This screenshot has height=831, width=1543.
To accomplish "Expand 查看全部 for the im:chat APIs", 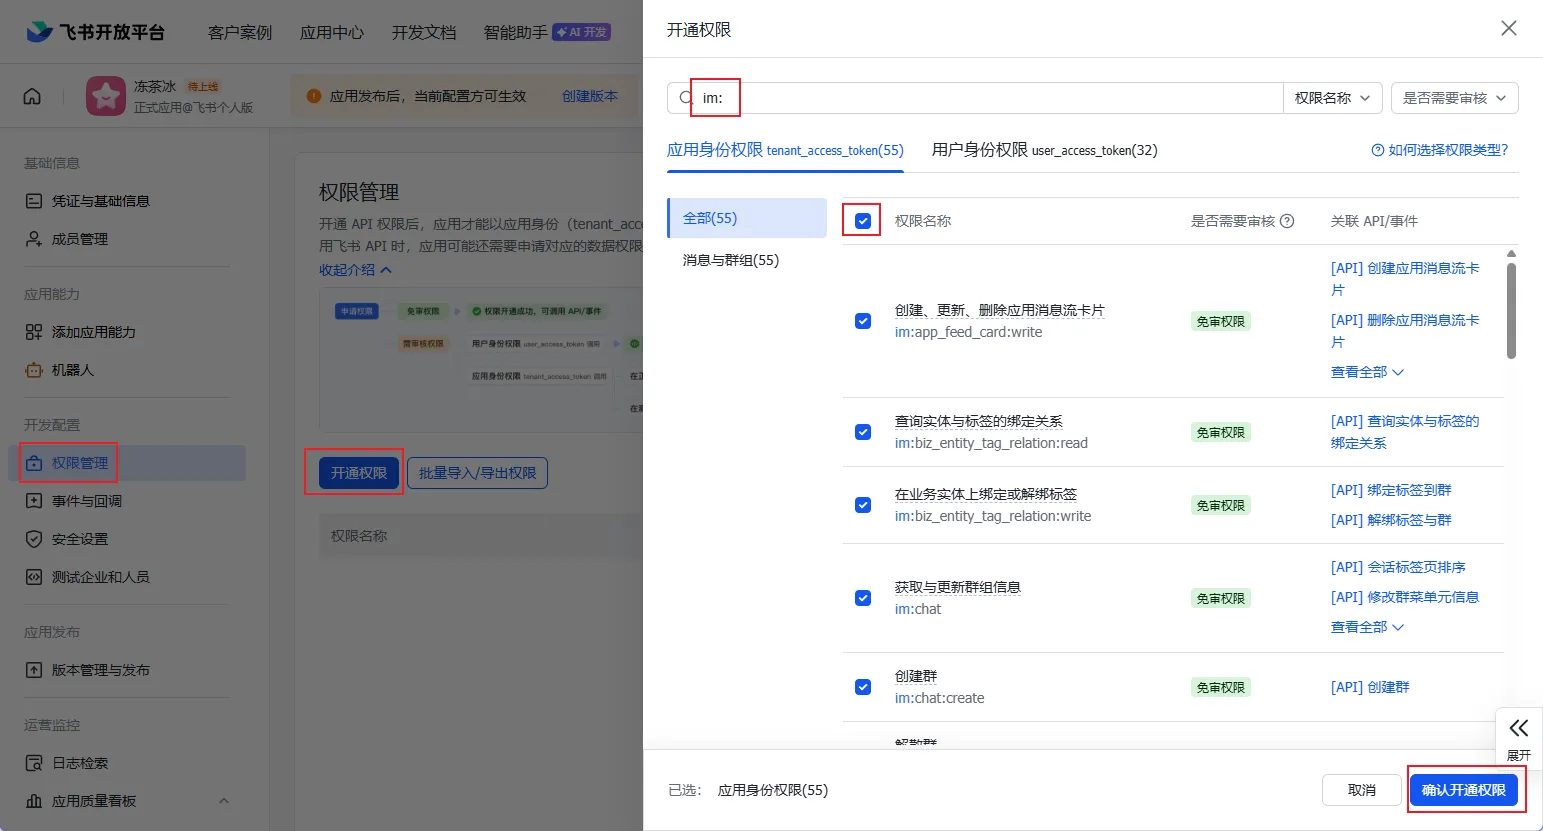I will tap(1366, 627).
